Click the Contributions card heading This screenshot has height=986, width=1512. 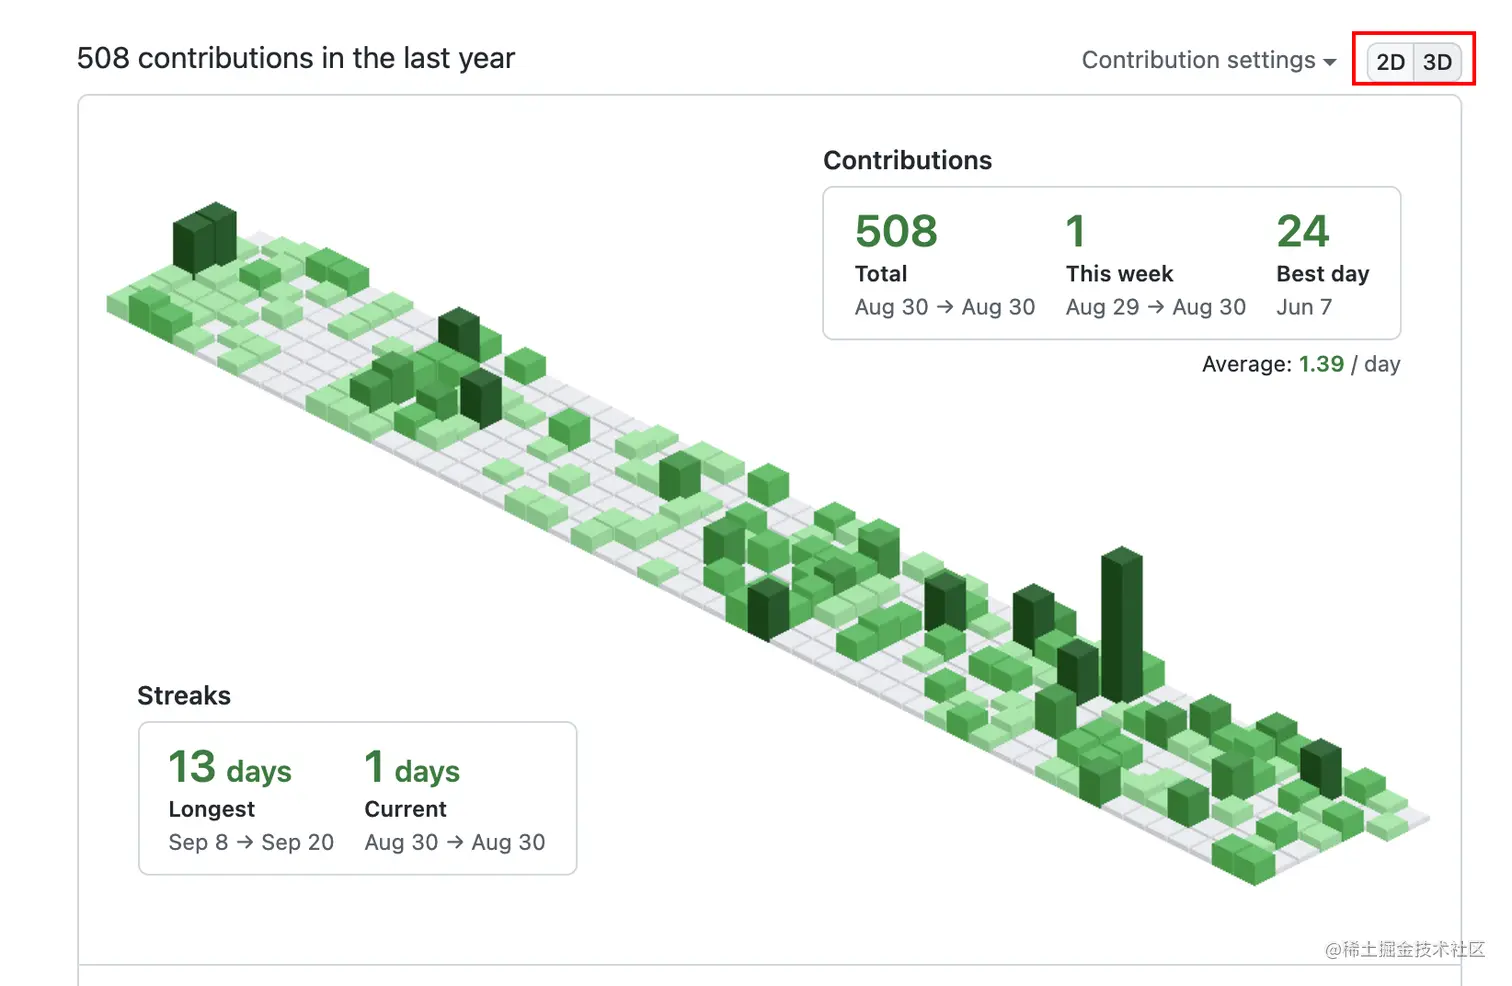907,160
